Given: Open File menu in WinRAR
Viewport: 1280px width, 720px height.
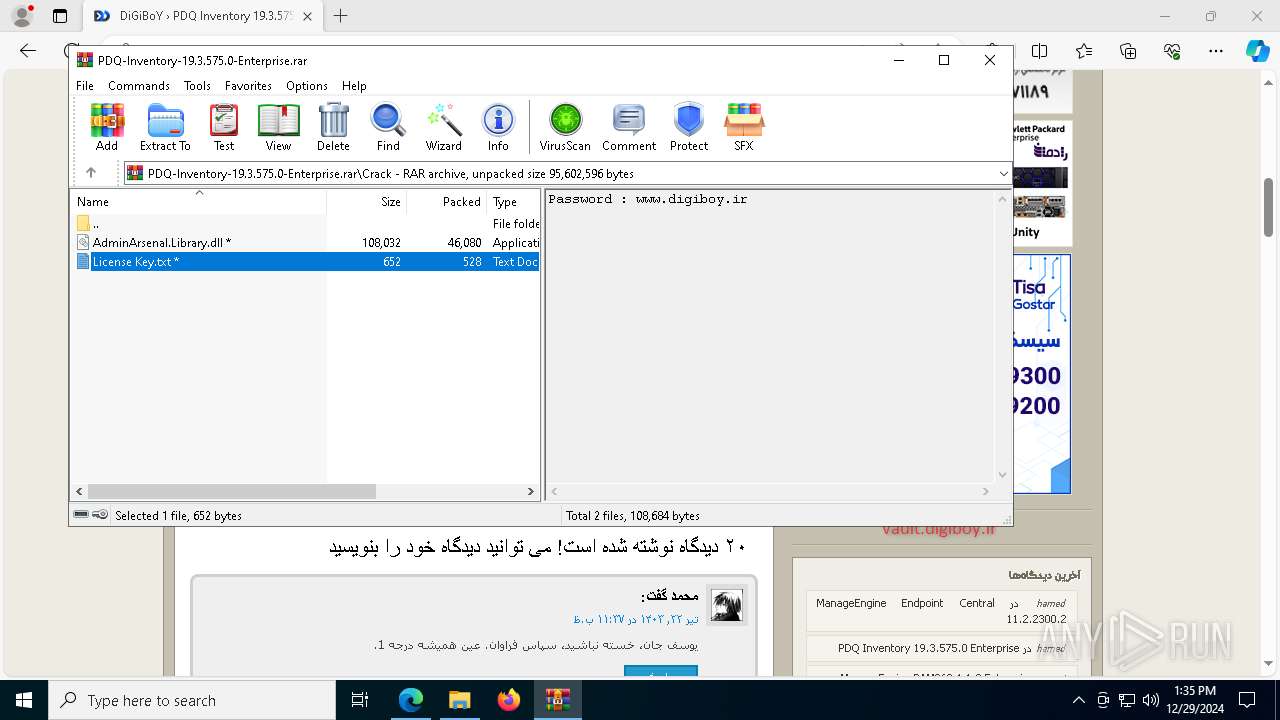Looking at the screenshot, I should (85, 86).
